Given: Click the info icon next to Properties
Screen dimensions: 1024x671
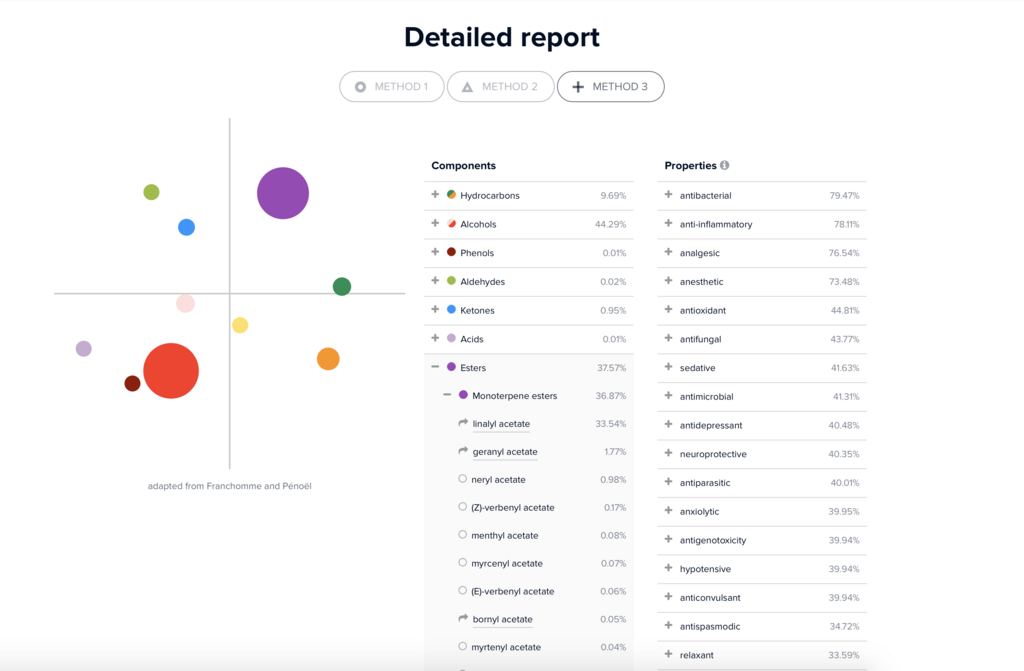Looking at the screenshot, I should [724, 165].
